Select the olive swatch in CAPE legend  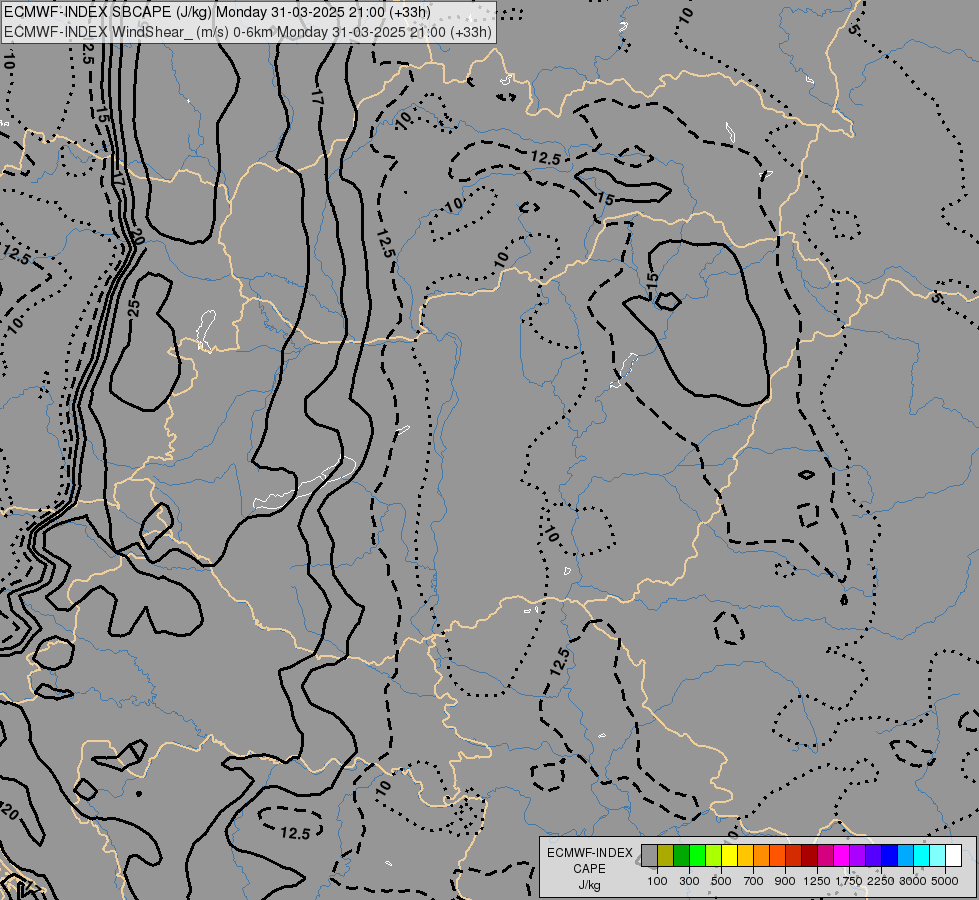click(x=666, y=855)
